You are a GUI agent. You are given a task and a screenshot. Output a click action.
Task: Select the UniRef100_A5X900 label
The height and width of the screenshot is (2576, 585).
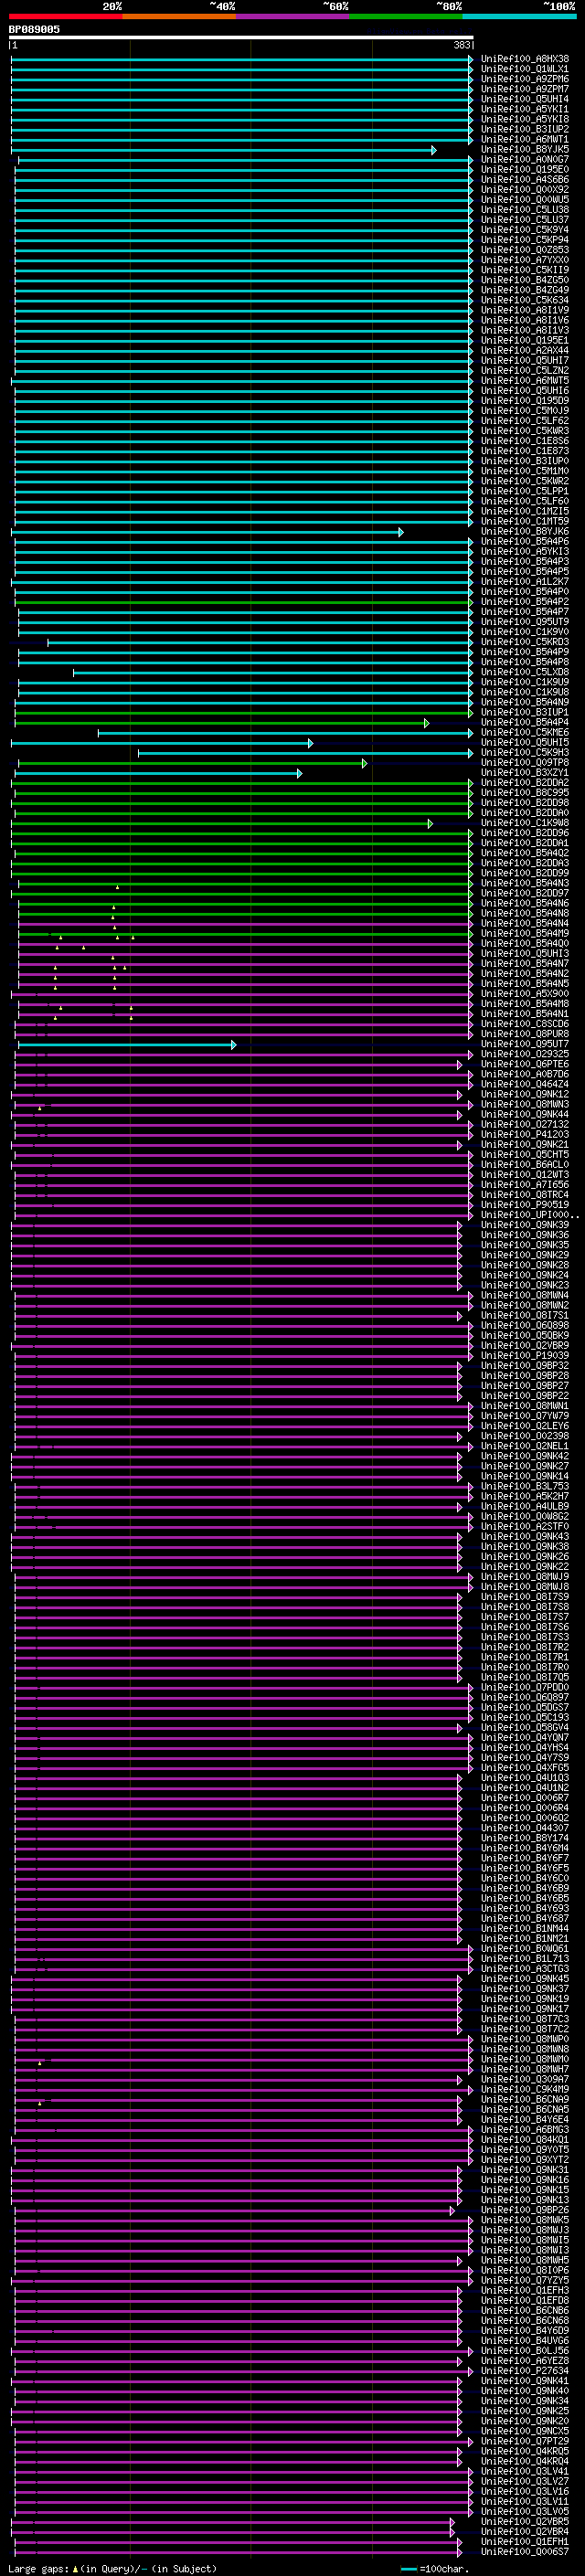[525, 994]
